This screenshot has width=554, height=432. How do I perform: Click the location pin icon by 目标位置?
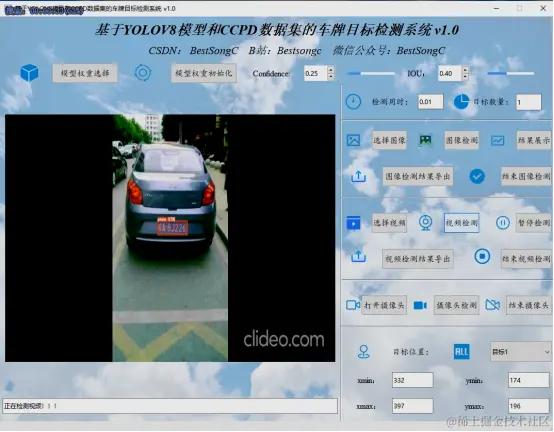point(364,352)
